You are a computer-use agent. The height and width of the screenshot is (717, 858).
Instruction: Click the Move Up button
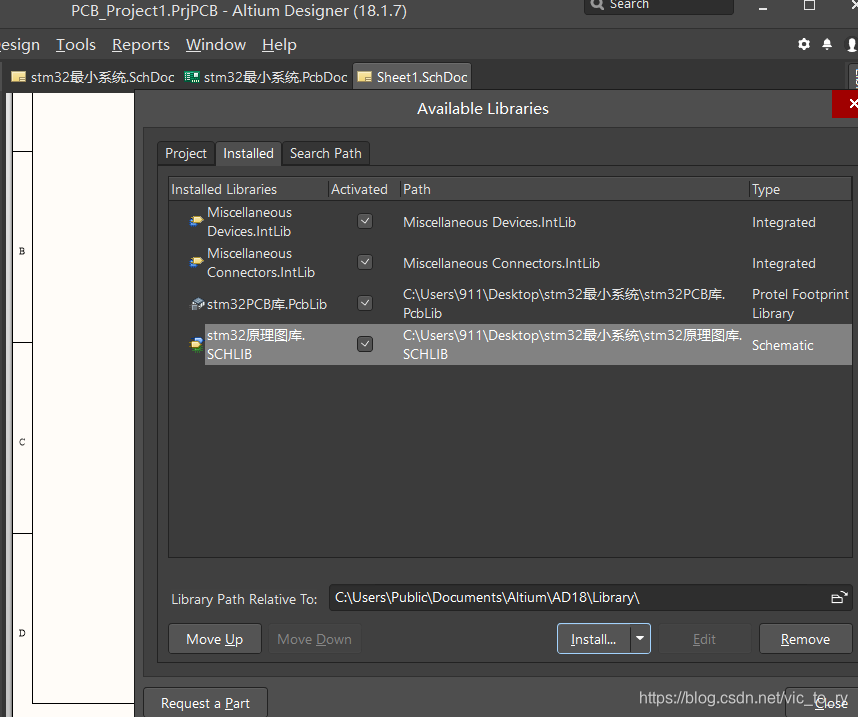pos(214,639)
